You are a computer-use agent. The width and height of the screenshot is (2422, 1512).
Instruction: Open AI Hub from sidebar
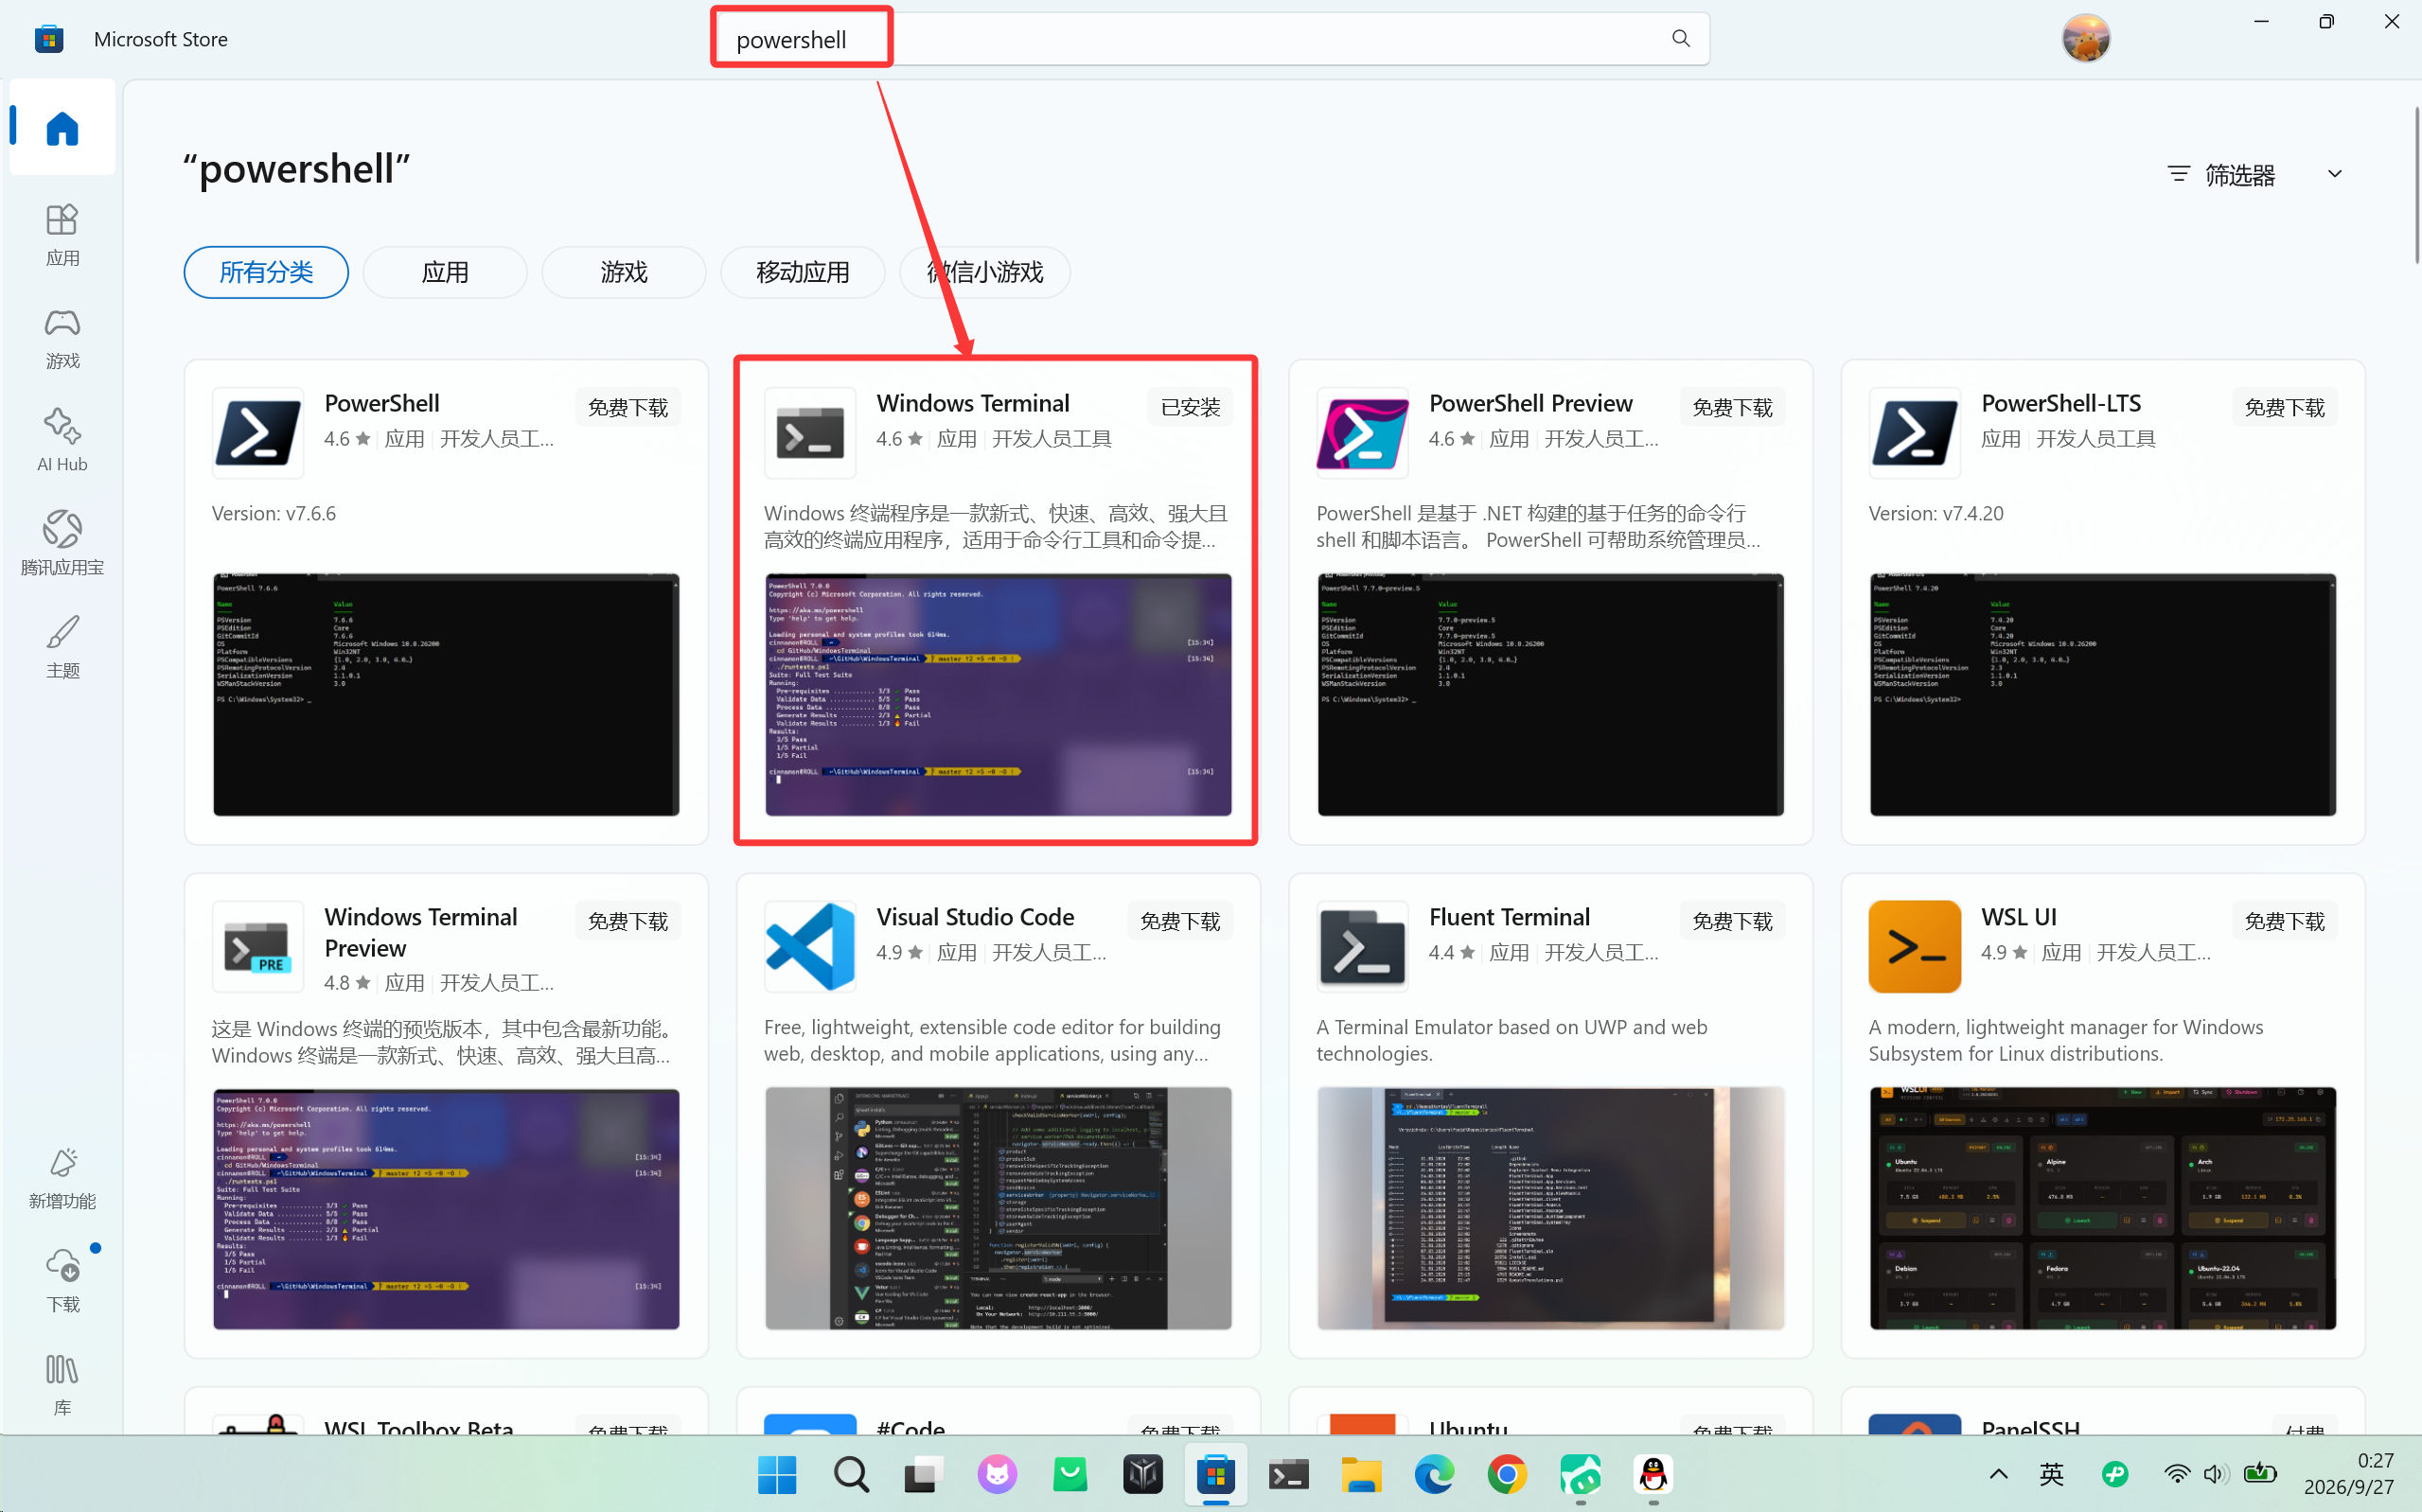[62, 441]
